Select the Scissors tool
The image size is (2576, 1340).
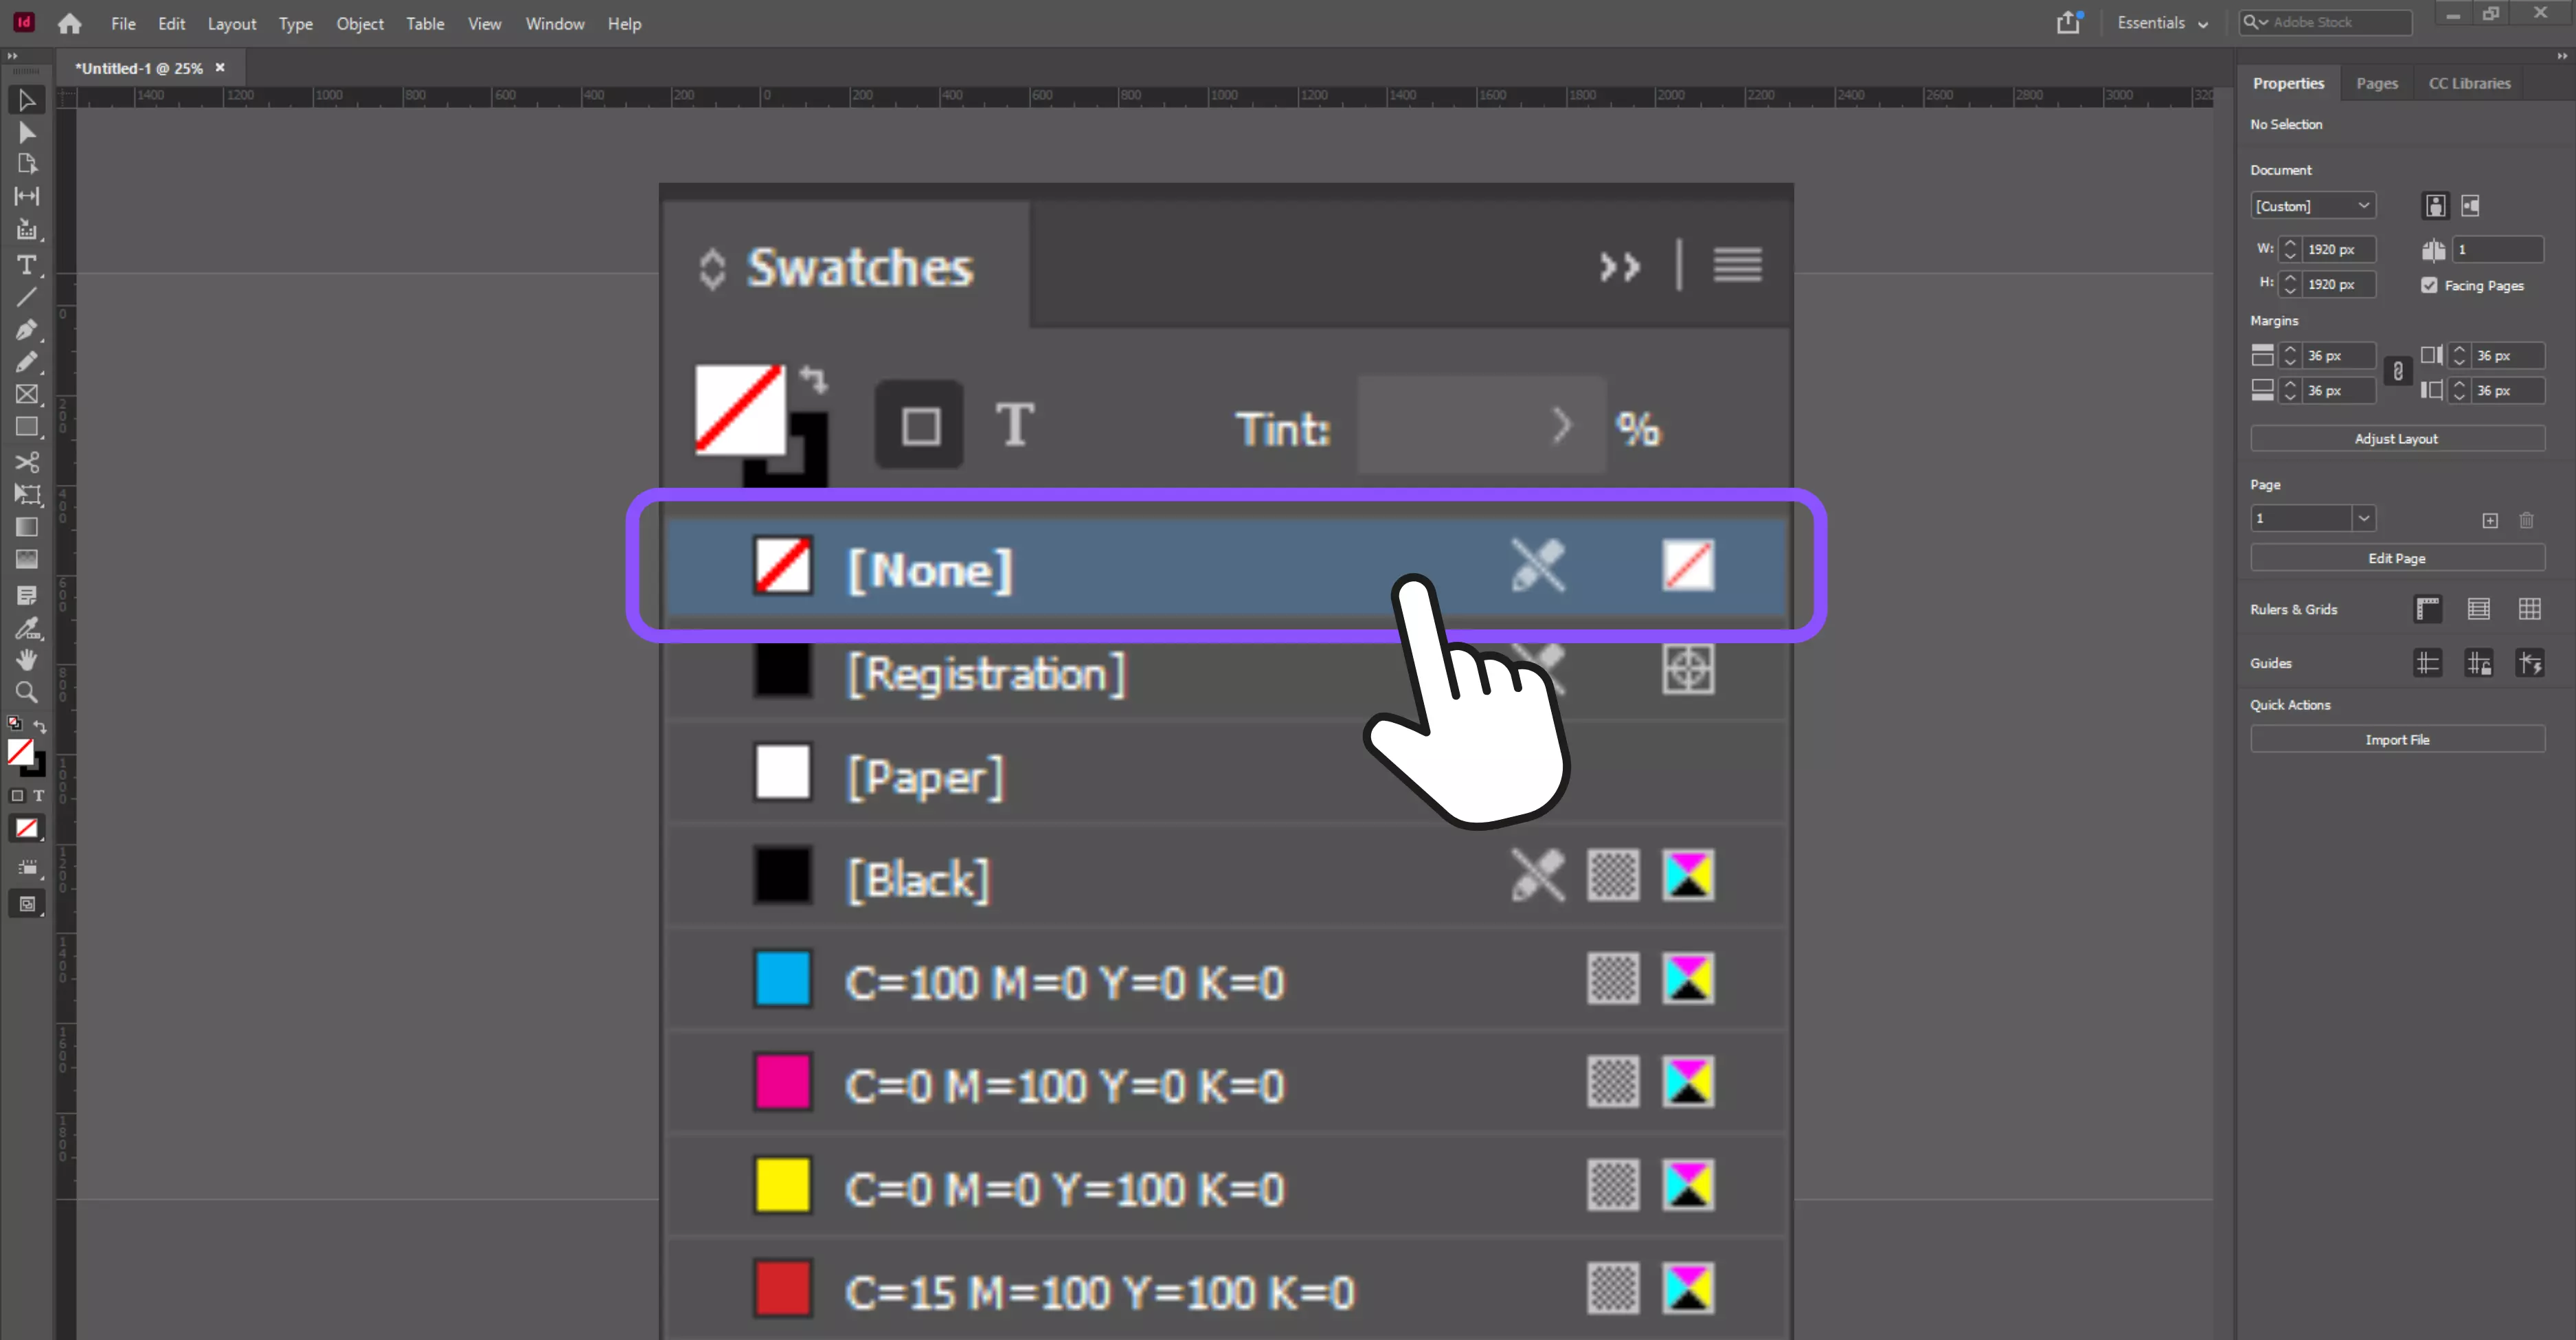pyautogui.click(x=27, y=461)
